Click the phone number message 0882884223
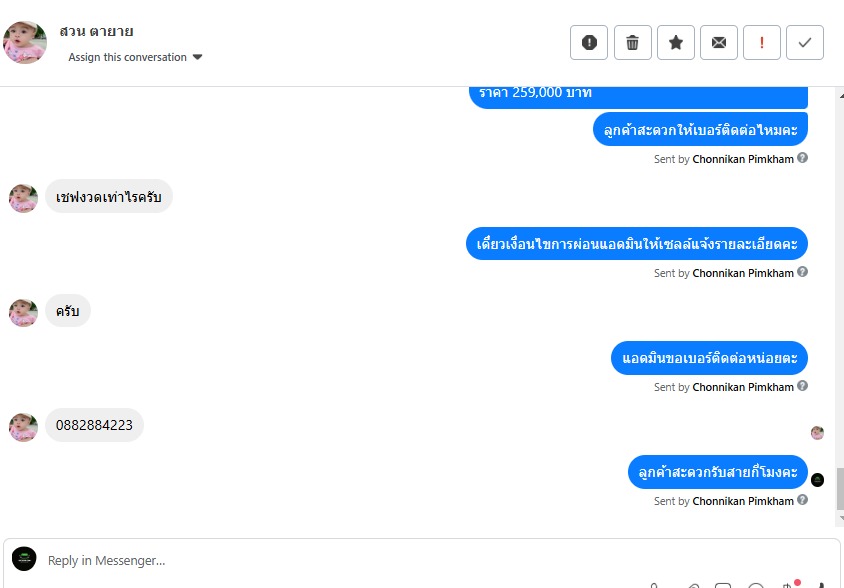 [94, 425]
